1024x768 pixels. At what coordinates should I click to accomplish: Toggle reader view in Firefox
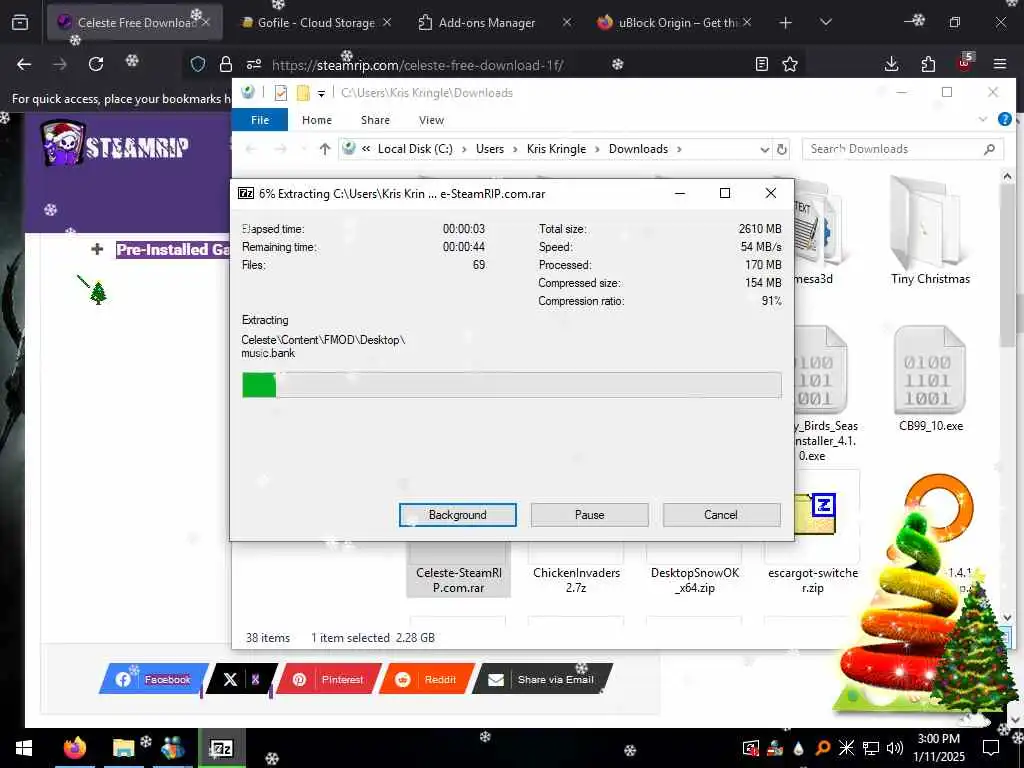(761, 64)
